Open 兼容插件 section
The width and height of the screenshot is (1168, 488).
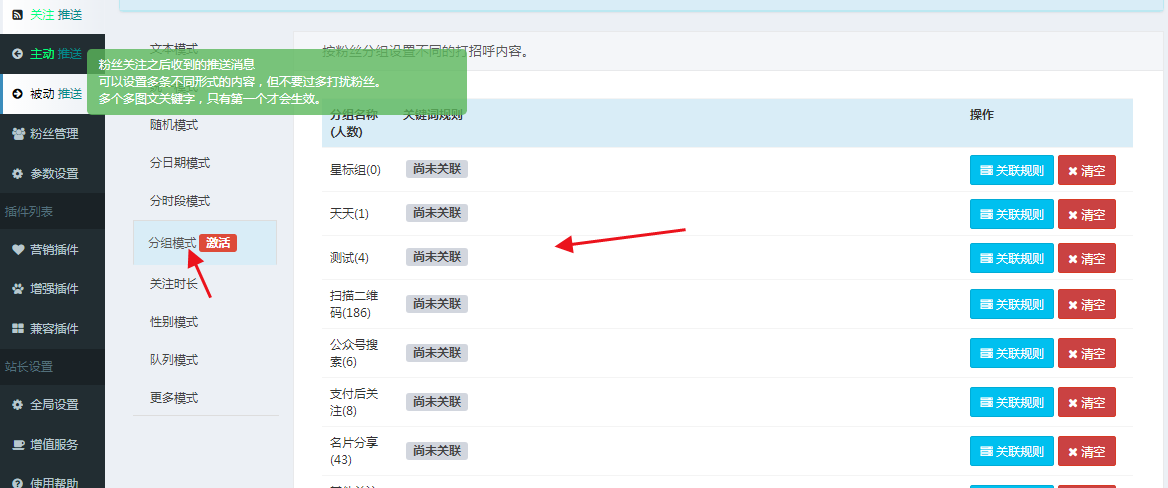[x=52, y=329]
